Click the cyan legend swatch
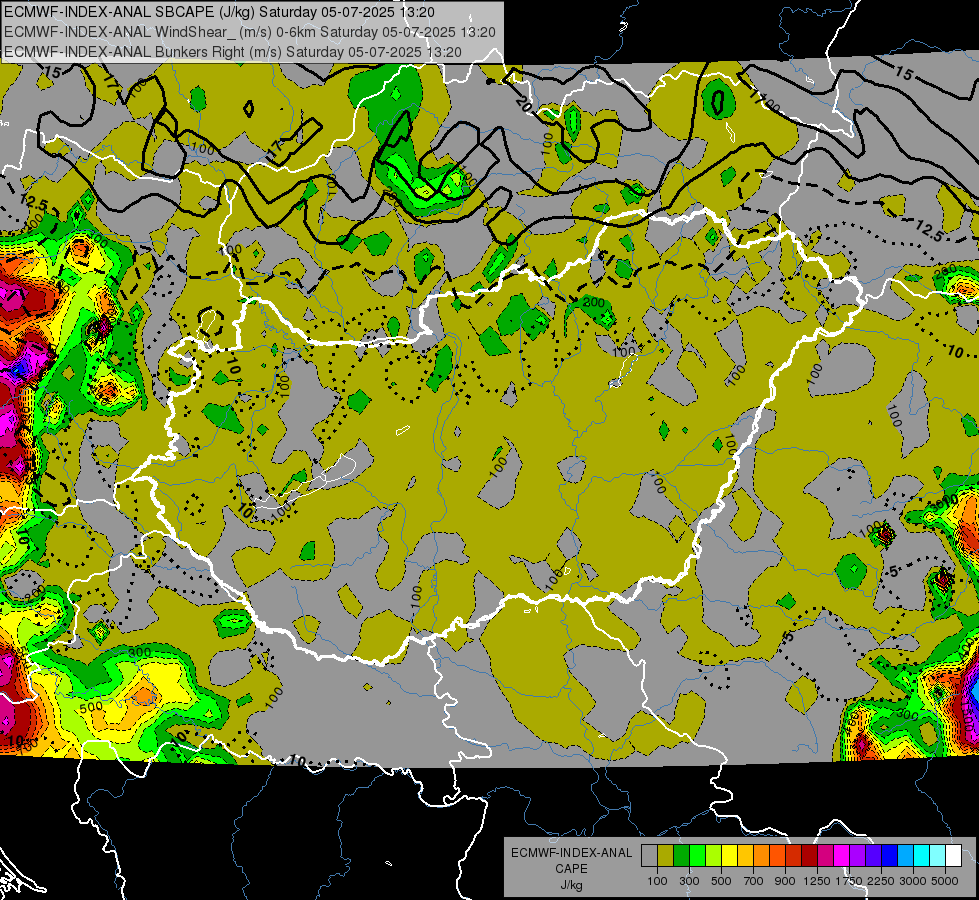 (x=922, y=856)
